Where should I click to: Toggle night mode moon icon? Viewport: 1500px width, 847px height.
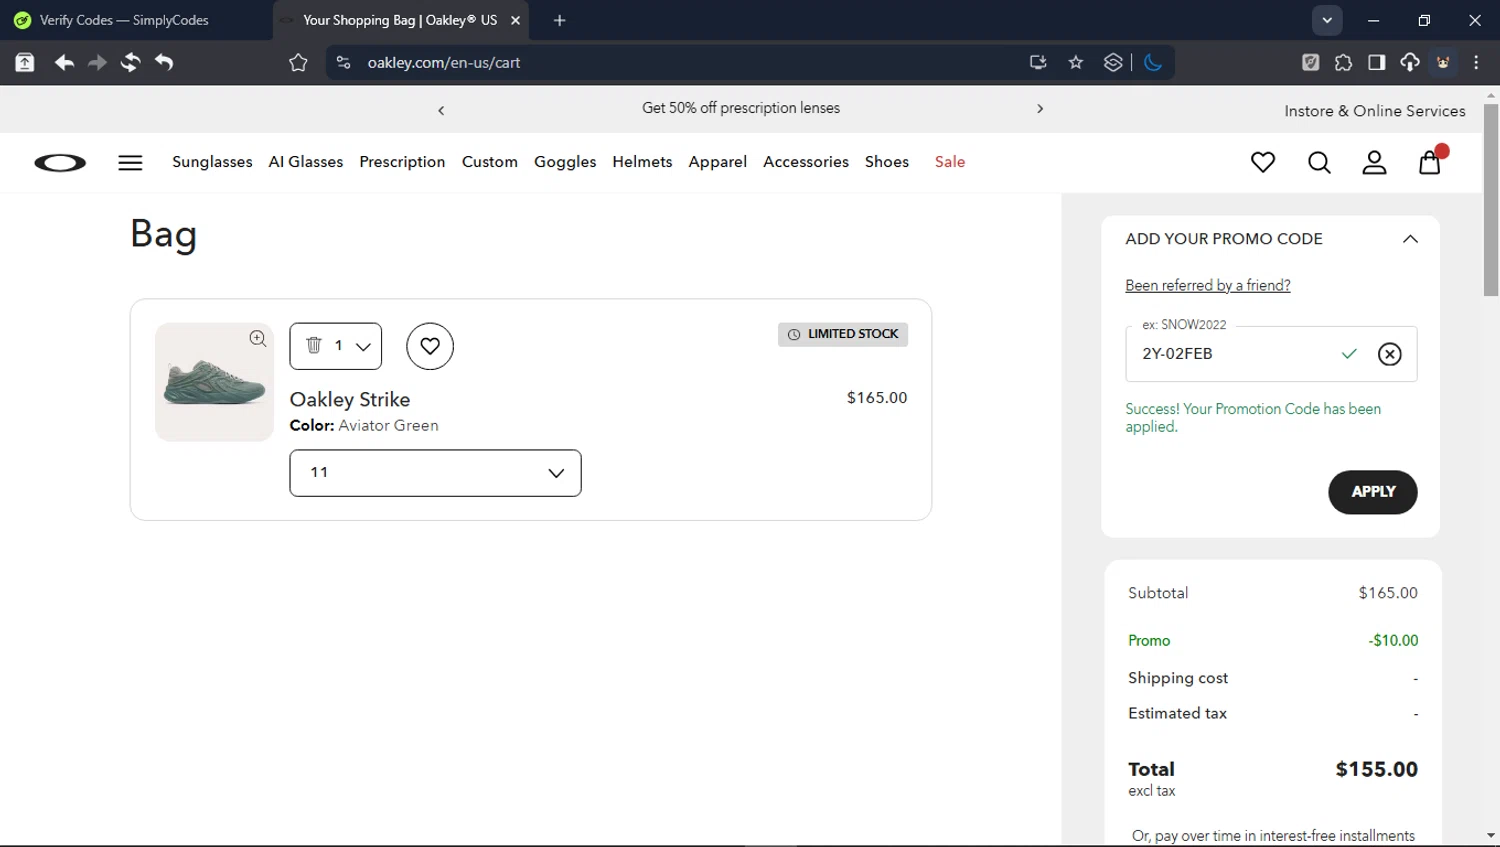pyautogui.click(x=1153, y=62)
